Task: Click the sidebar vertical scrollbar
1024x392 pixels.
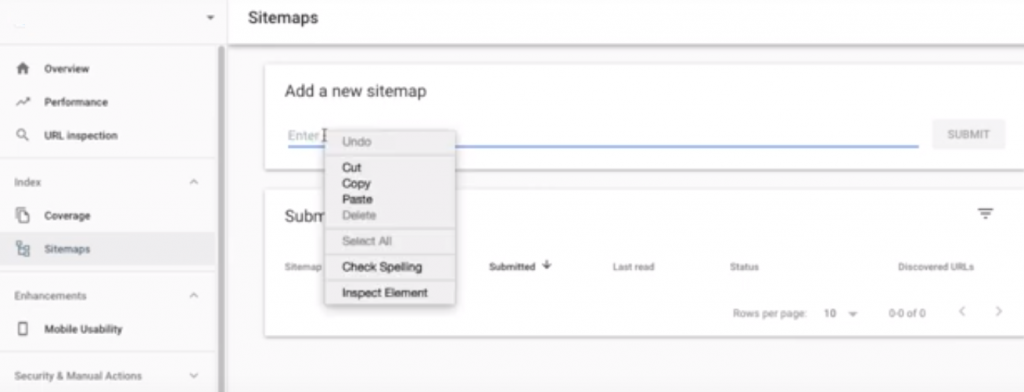Action: coord(221,219)
